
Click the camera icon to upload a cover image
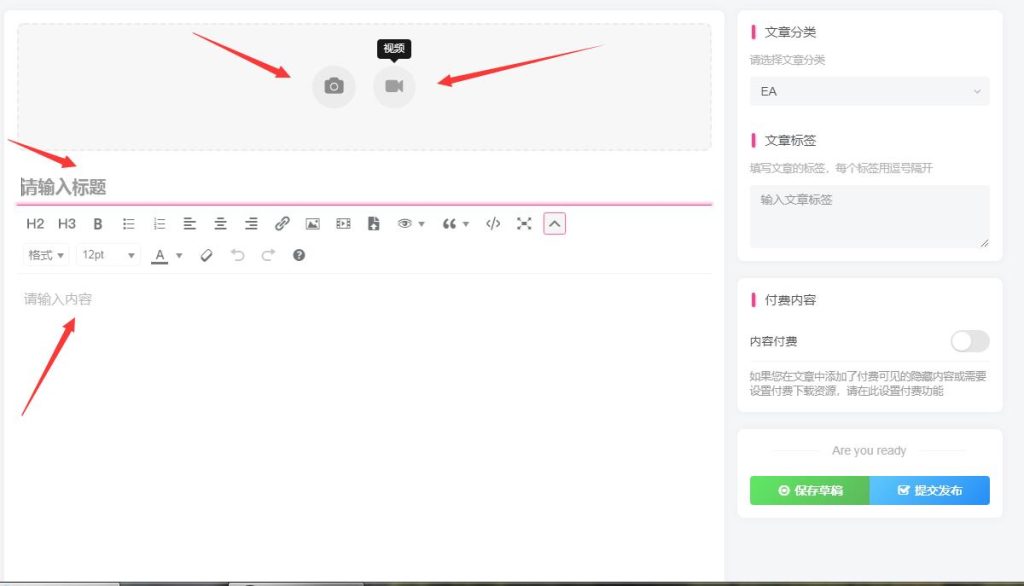334,87
